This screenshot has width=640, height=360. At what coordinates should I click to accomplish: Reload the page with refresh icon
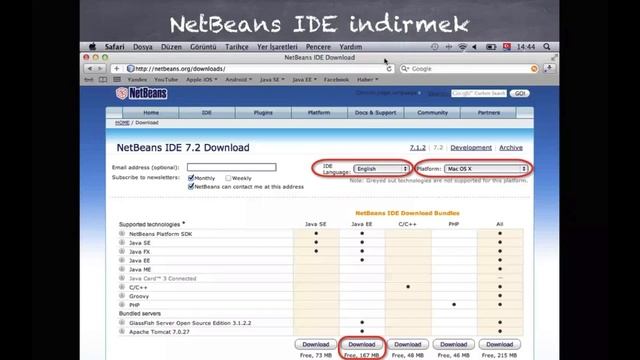(x=389, y=69)
